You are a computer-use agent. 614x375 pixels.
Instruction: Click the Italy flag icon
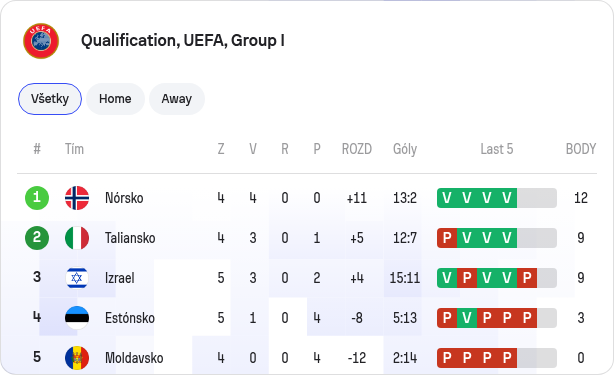(x=77, y=238)
